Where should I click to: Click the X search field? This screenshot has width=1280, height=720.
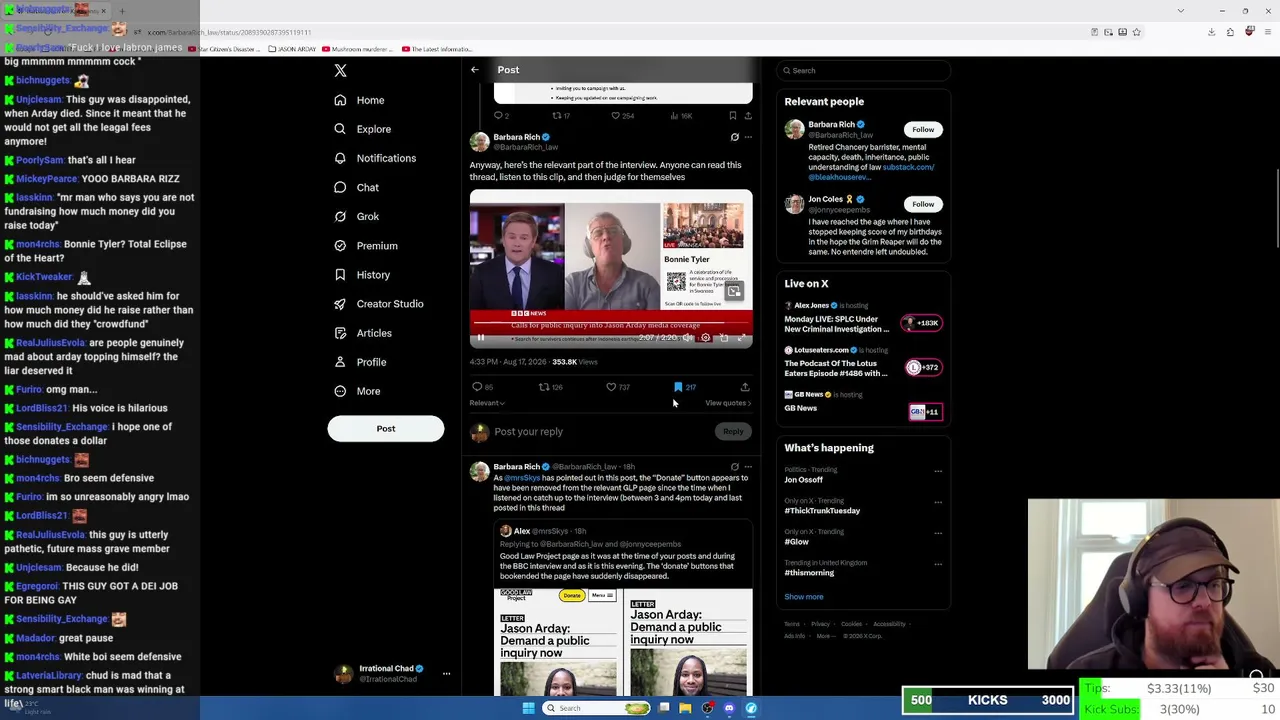(864, 71)
